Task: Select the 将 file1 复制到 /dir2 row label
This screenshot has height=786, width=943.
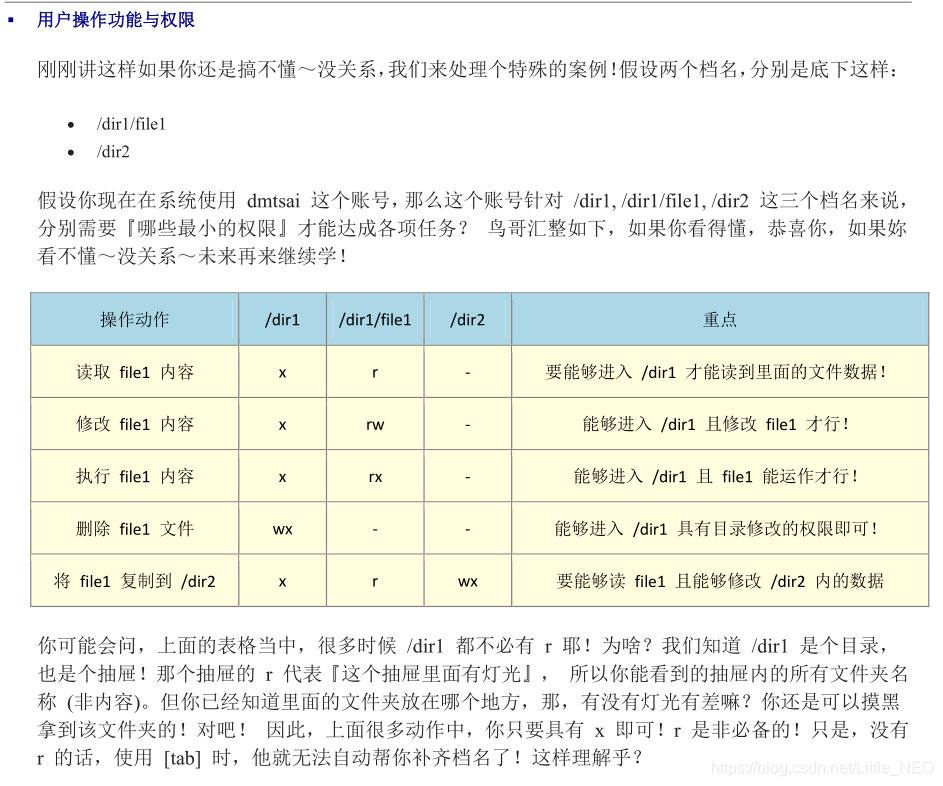Action: point(135,581)
